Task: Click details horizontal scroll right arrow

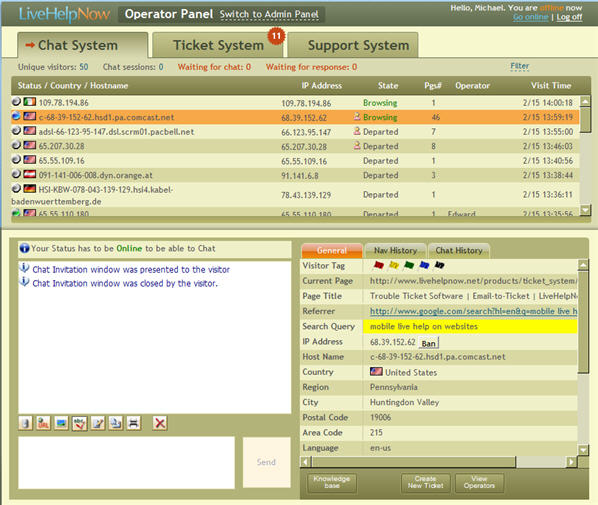Action: 571,462
